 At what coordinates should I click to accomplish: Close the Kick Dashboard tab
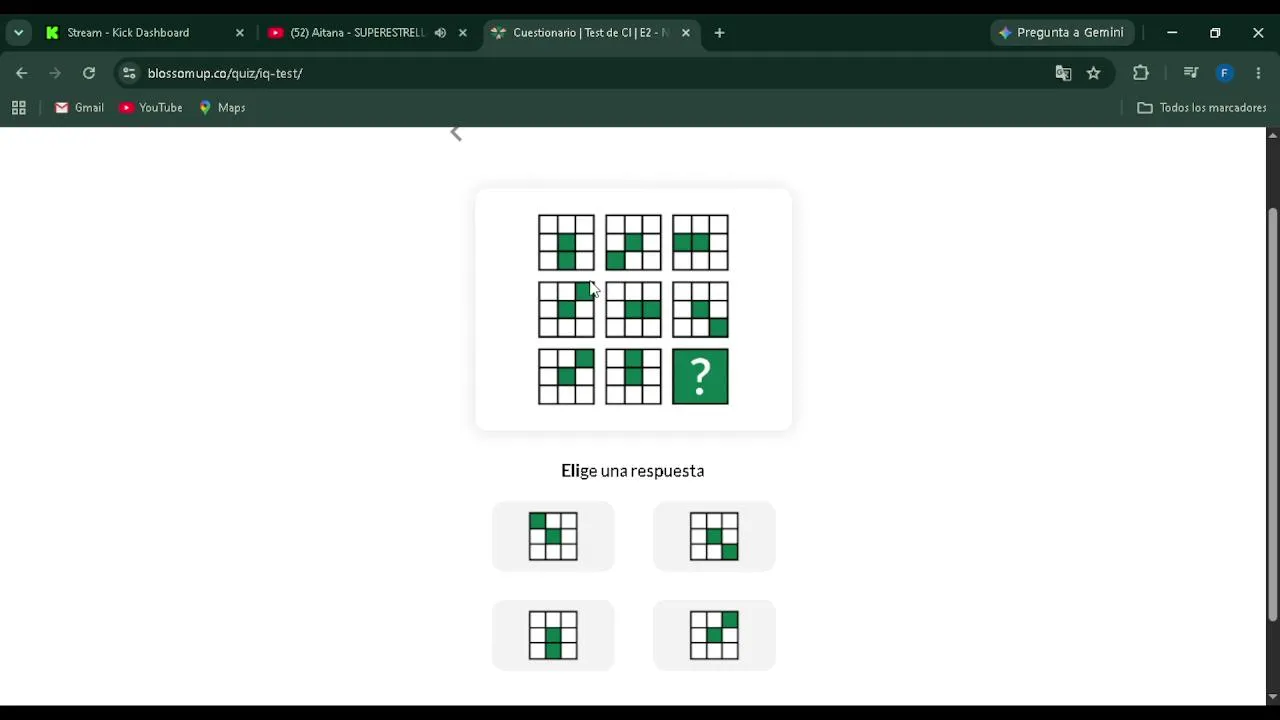tap(239, 33)
